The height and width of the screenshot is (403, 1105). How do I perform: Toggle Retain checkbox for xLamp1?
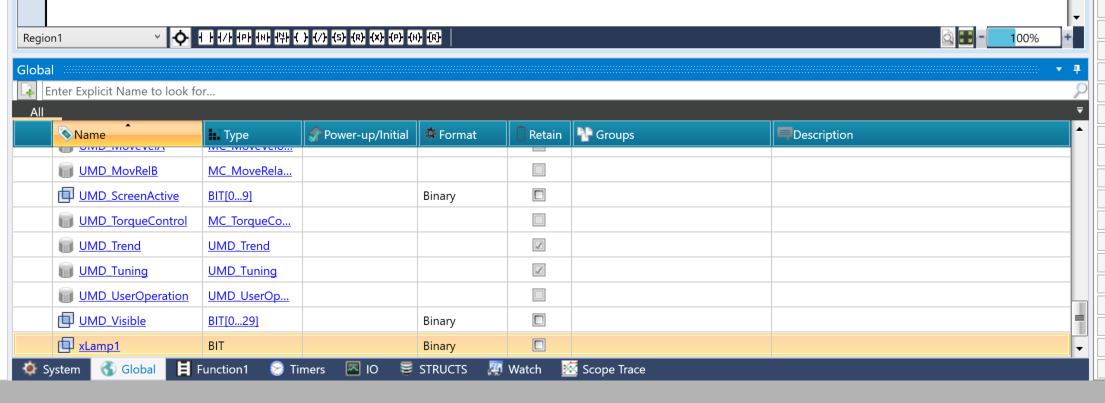point(539,346)
